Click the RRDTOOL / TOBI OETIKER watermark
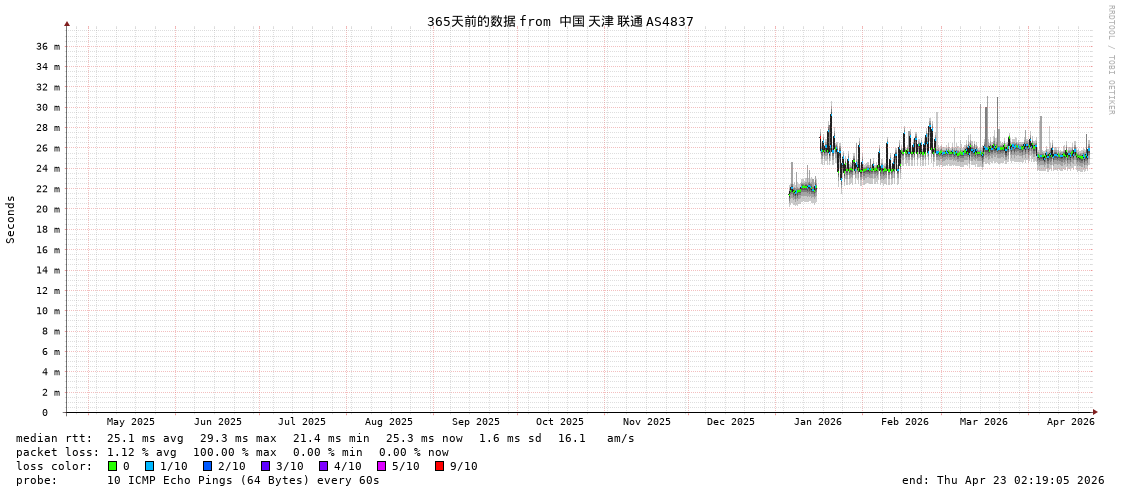 coord(1111,60)
